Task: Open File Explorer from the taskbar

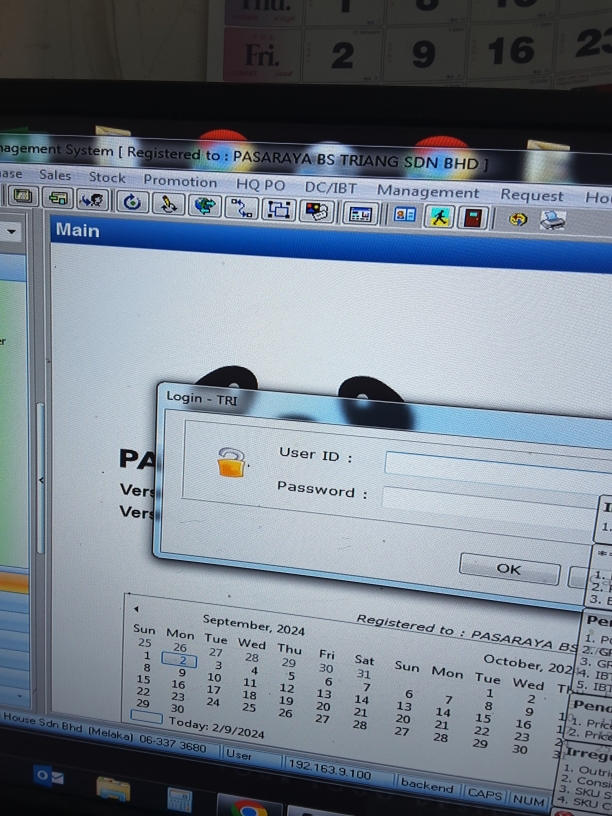Action: coord(113,790)
